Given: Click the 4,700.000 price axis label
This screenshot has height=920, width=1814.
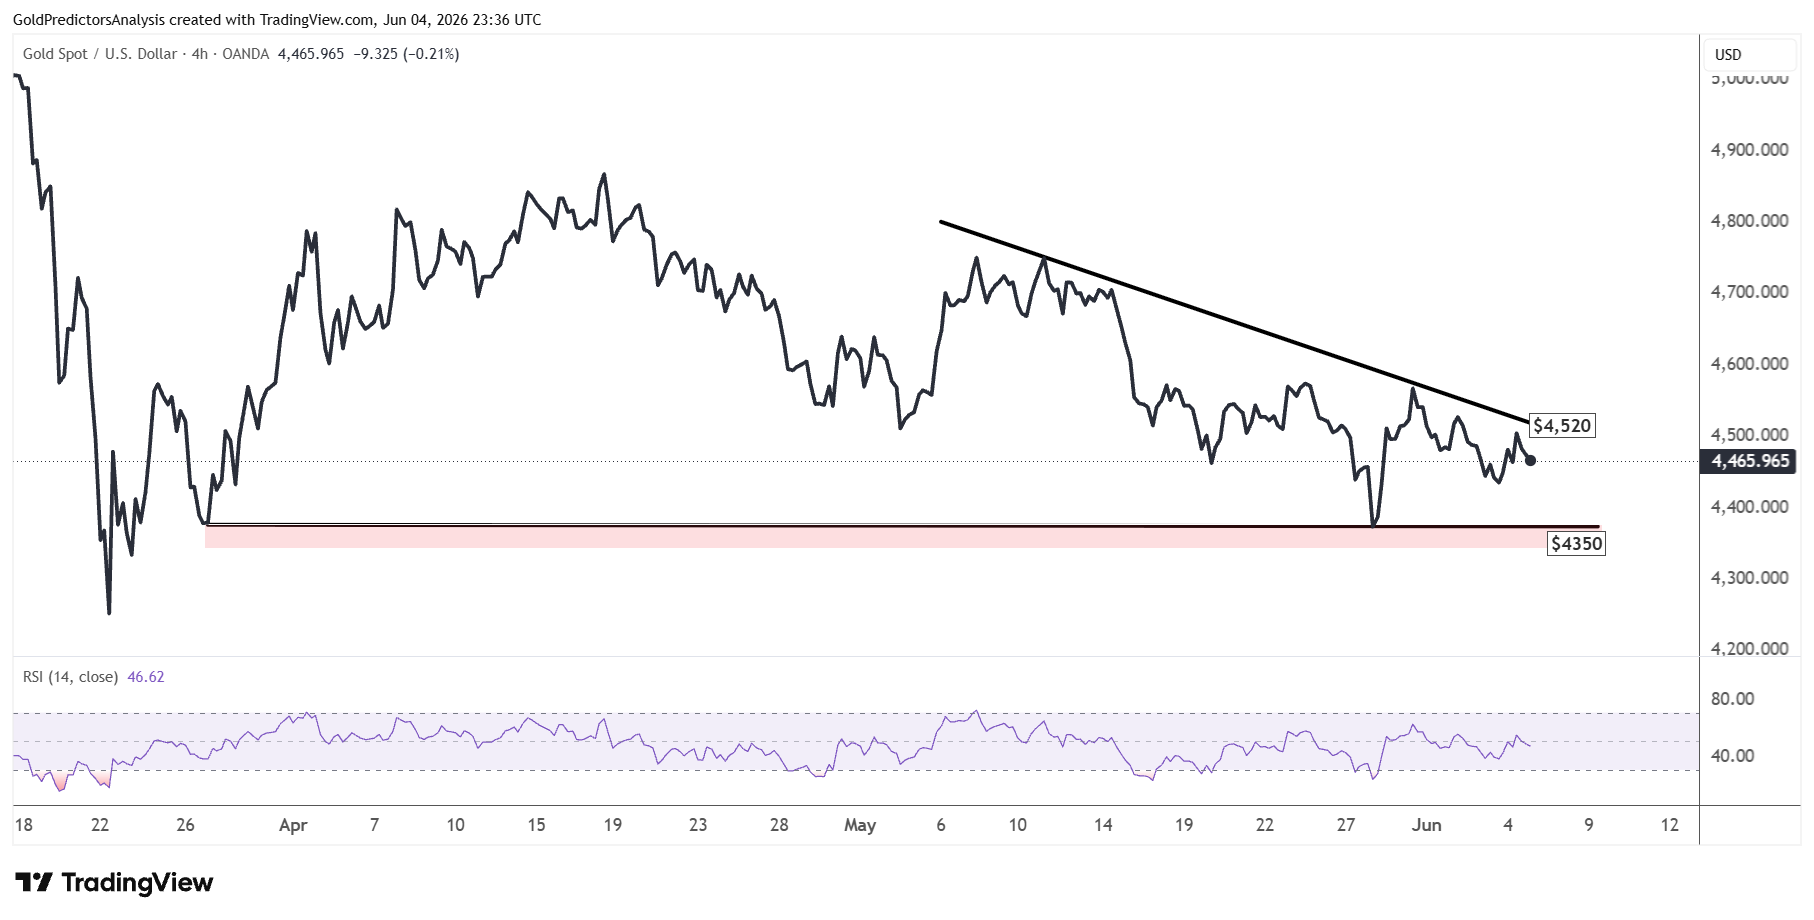Looking at the screenshot, I should coord(1750,292).
